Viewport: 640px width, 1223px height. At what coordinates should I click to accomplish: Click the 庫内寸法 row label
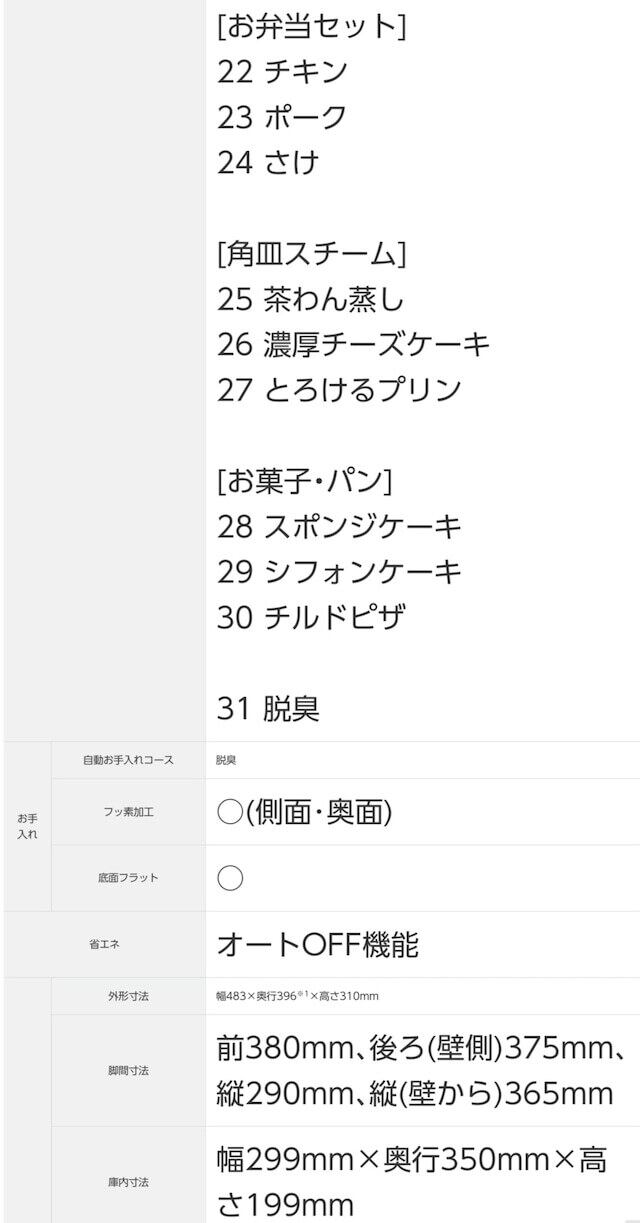(x=128, y=1182)
